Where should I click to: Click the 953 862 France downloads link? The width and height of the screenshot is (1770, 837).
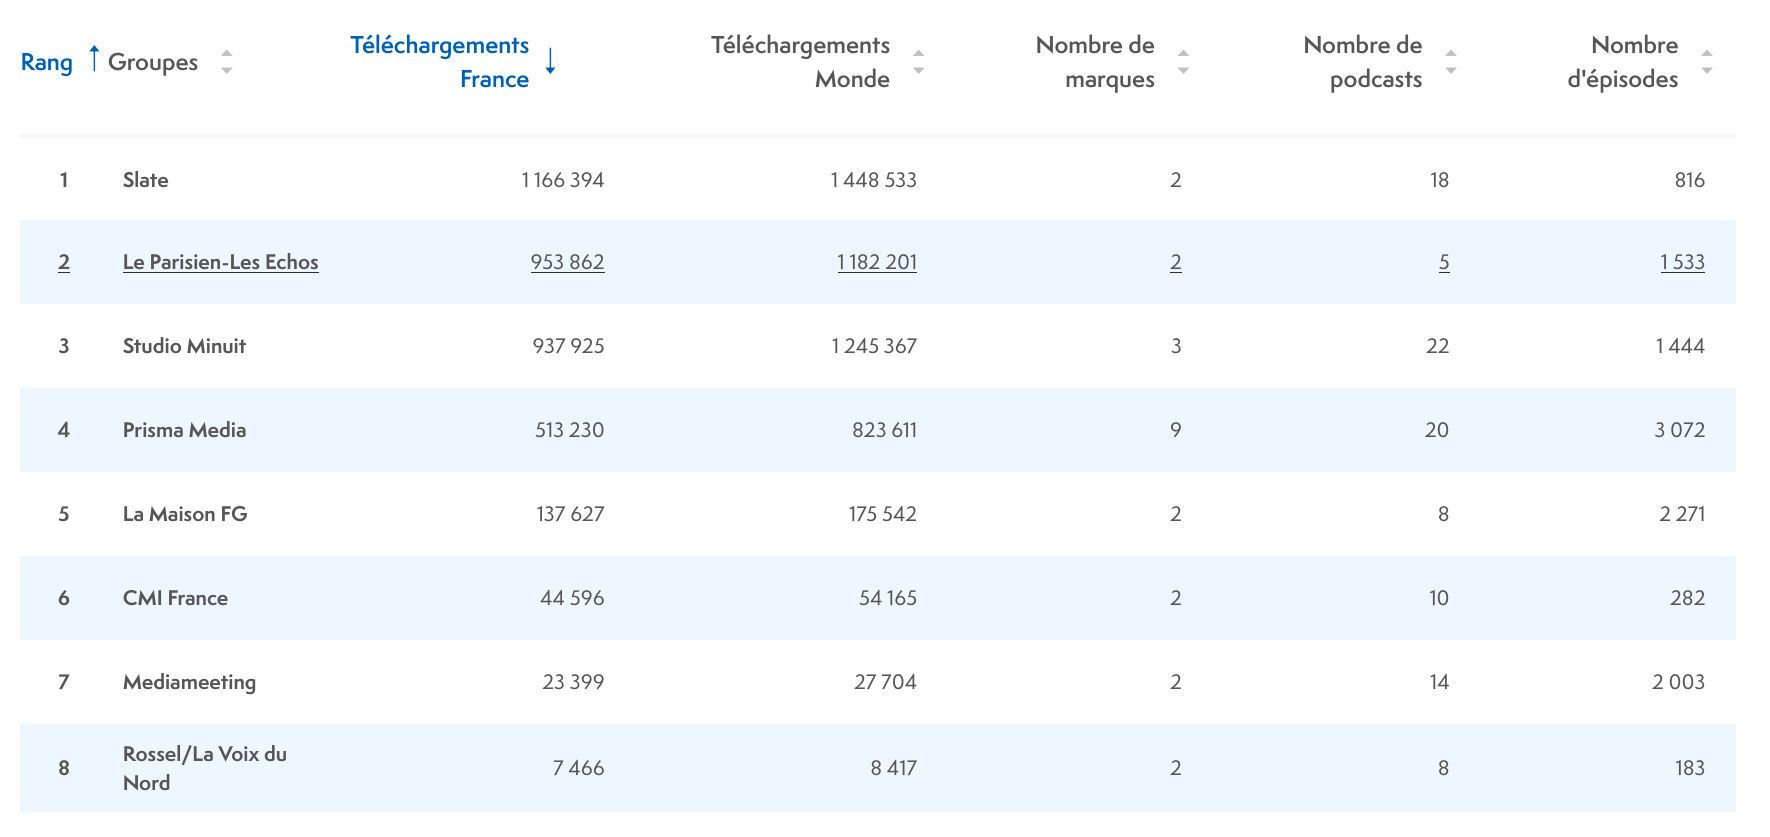(567, 262)
